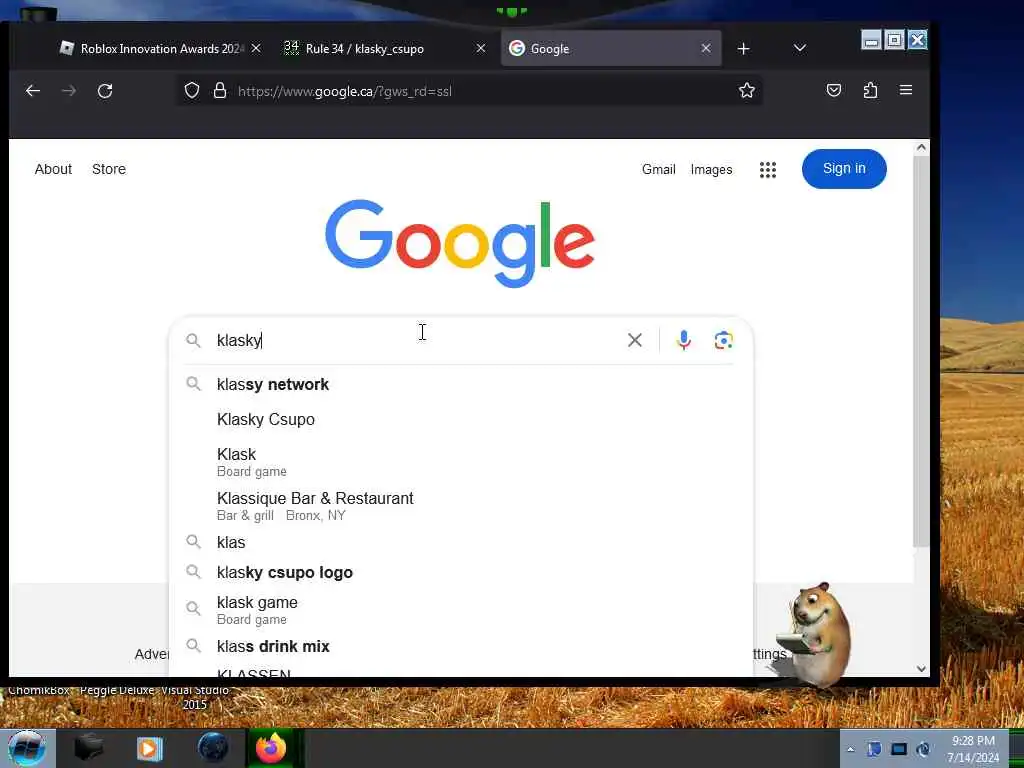Click the Firefox taskbar icon
The height and width of the screenshot is (768, 1024).
point(271,748)
